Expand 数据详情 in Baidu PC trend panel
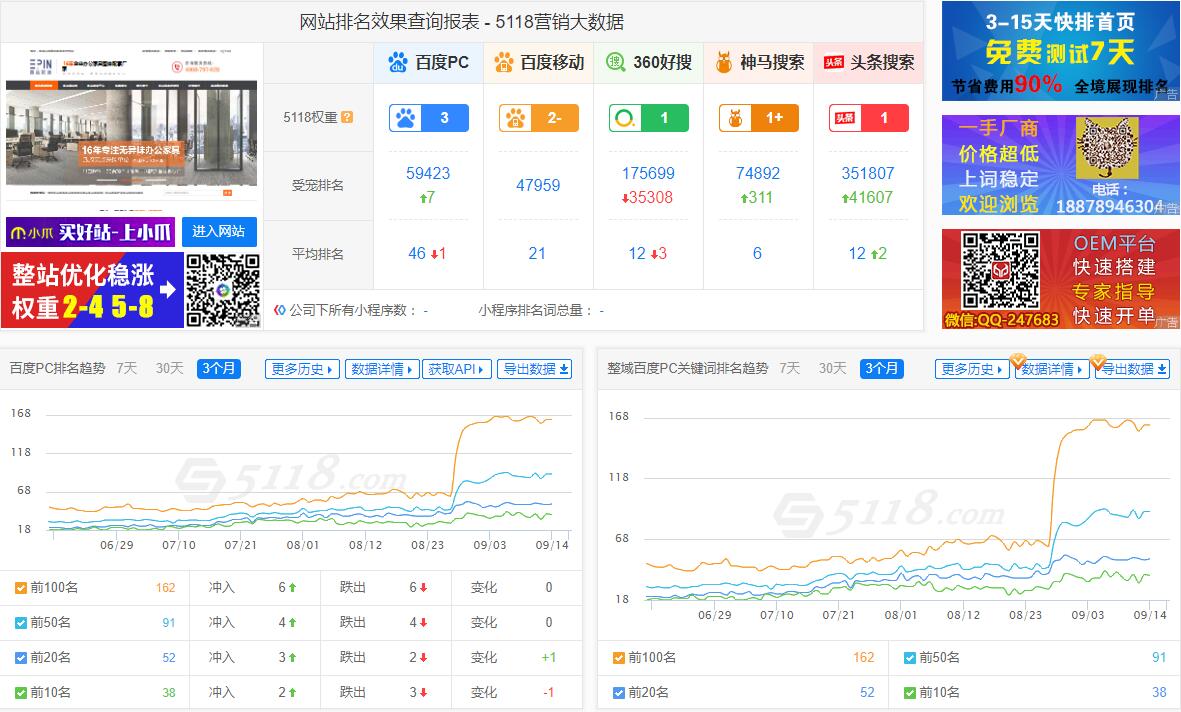The image size is (1181, 712). pyautogui.click(x=381, y=369)
